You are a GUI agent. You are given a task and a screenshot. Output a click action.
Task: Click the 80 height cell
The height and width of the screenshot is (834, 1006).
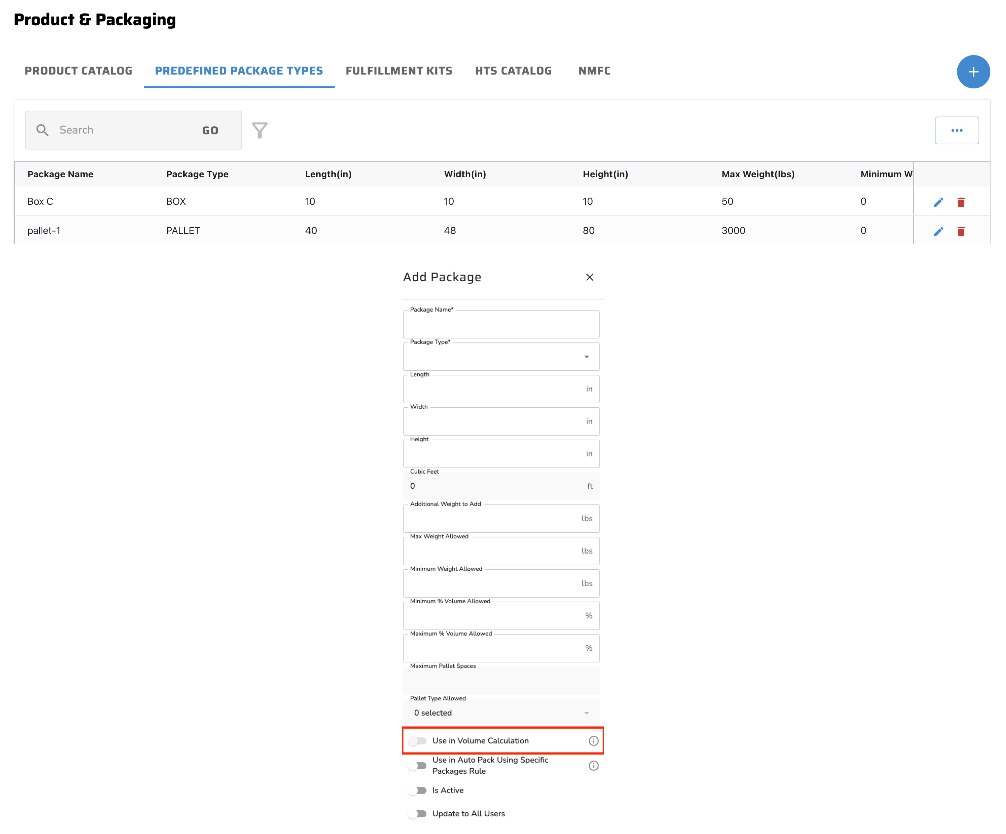pos(588,230)
